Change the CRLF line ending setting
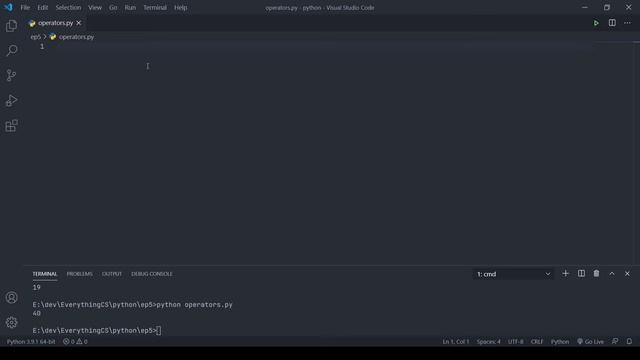Image resolution: width=640 pixels, height=360 pixels. tap(537, 342)
